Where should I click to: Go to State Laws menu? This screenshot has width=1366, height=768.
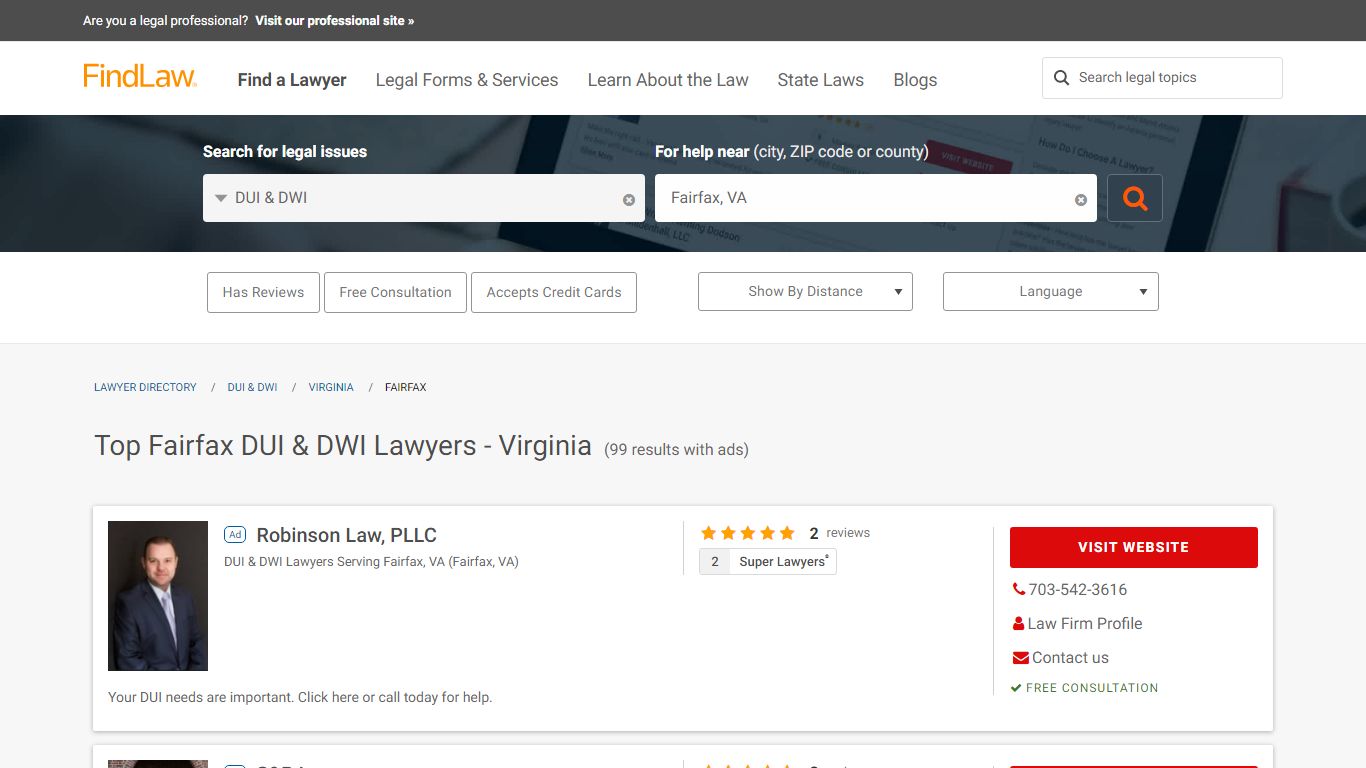coord(821,80)
